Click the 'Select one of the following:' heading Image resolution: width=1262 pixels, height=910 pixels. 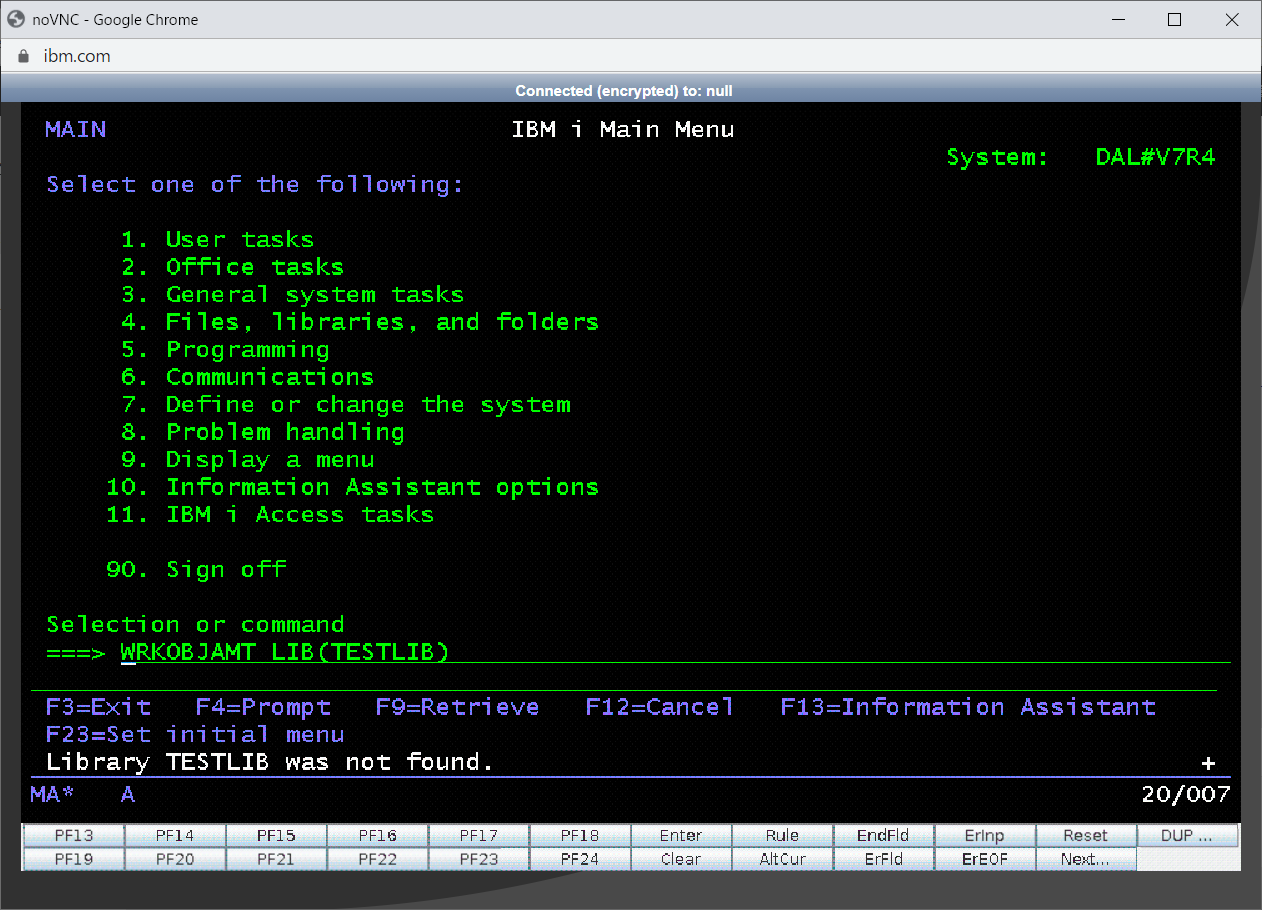255,185
